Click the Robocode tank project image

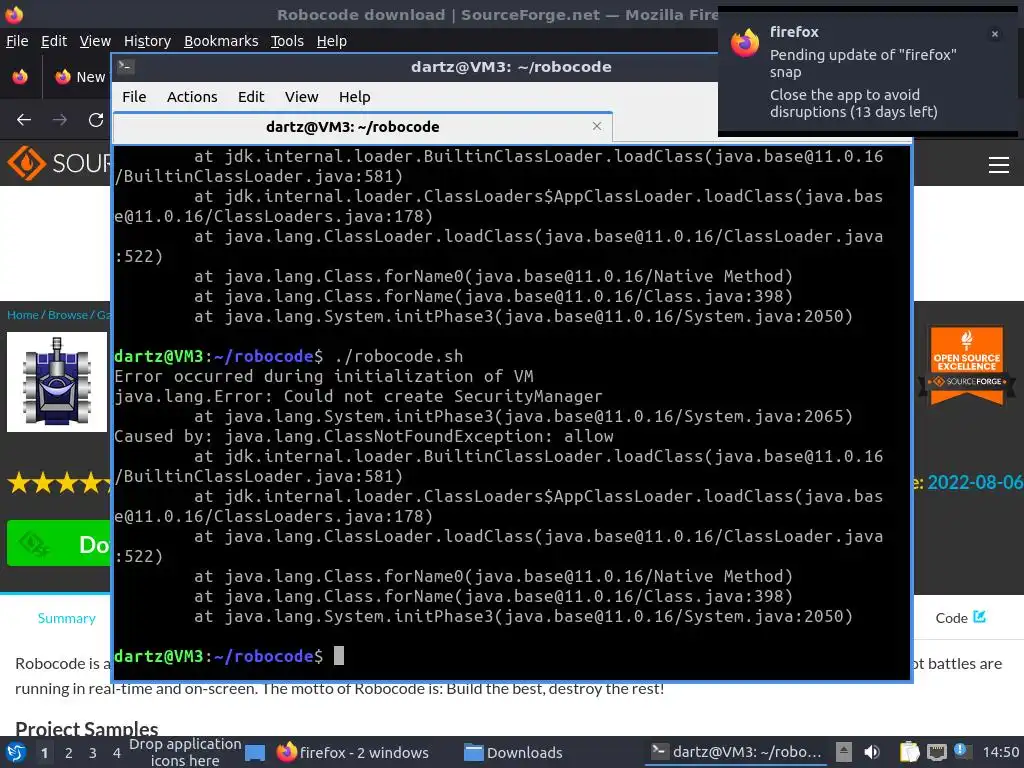(57, 382)
